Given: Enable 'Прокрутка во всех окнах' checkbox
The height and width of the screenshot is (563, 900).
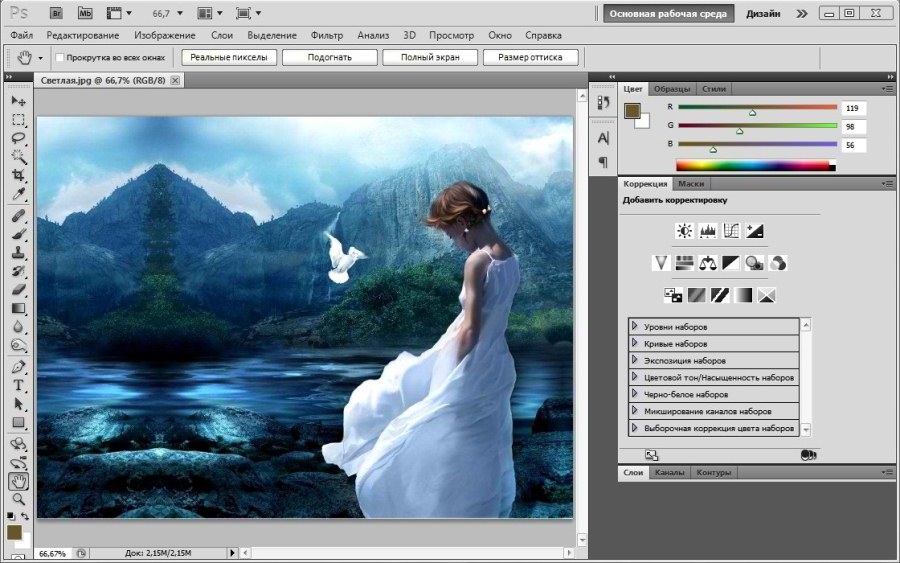Looking at the screenshot, I should (60, 58).
